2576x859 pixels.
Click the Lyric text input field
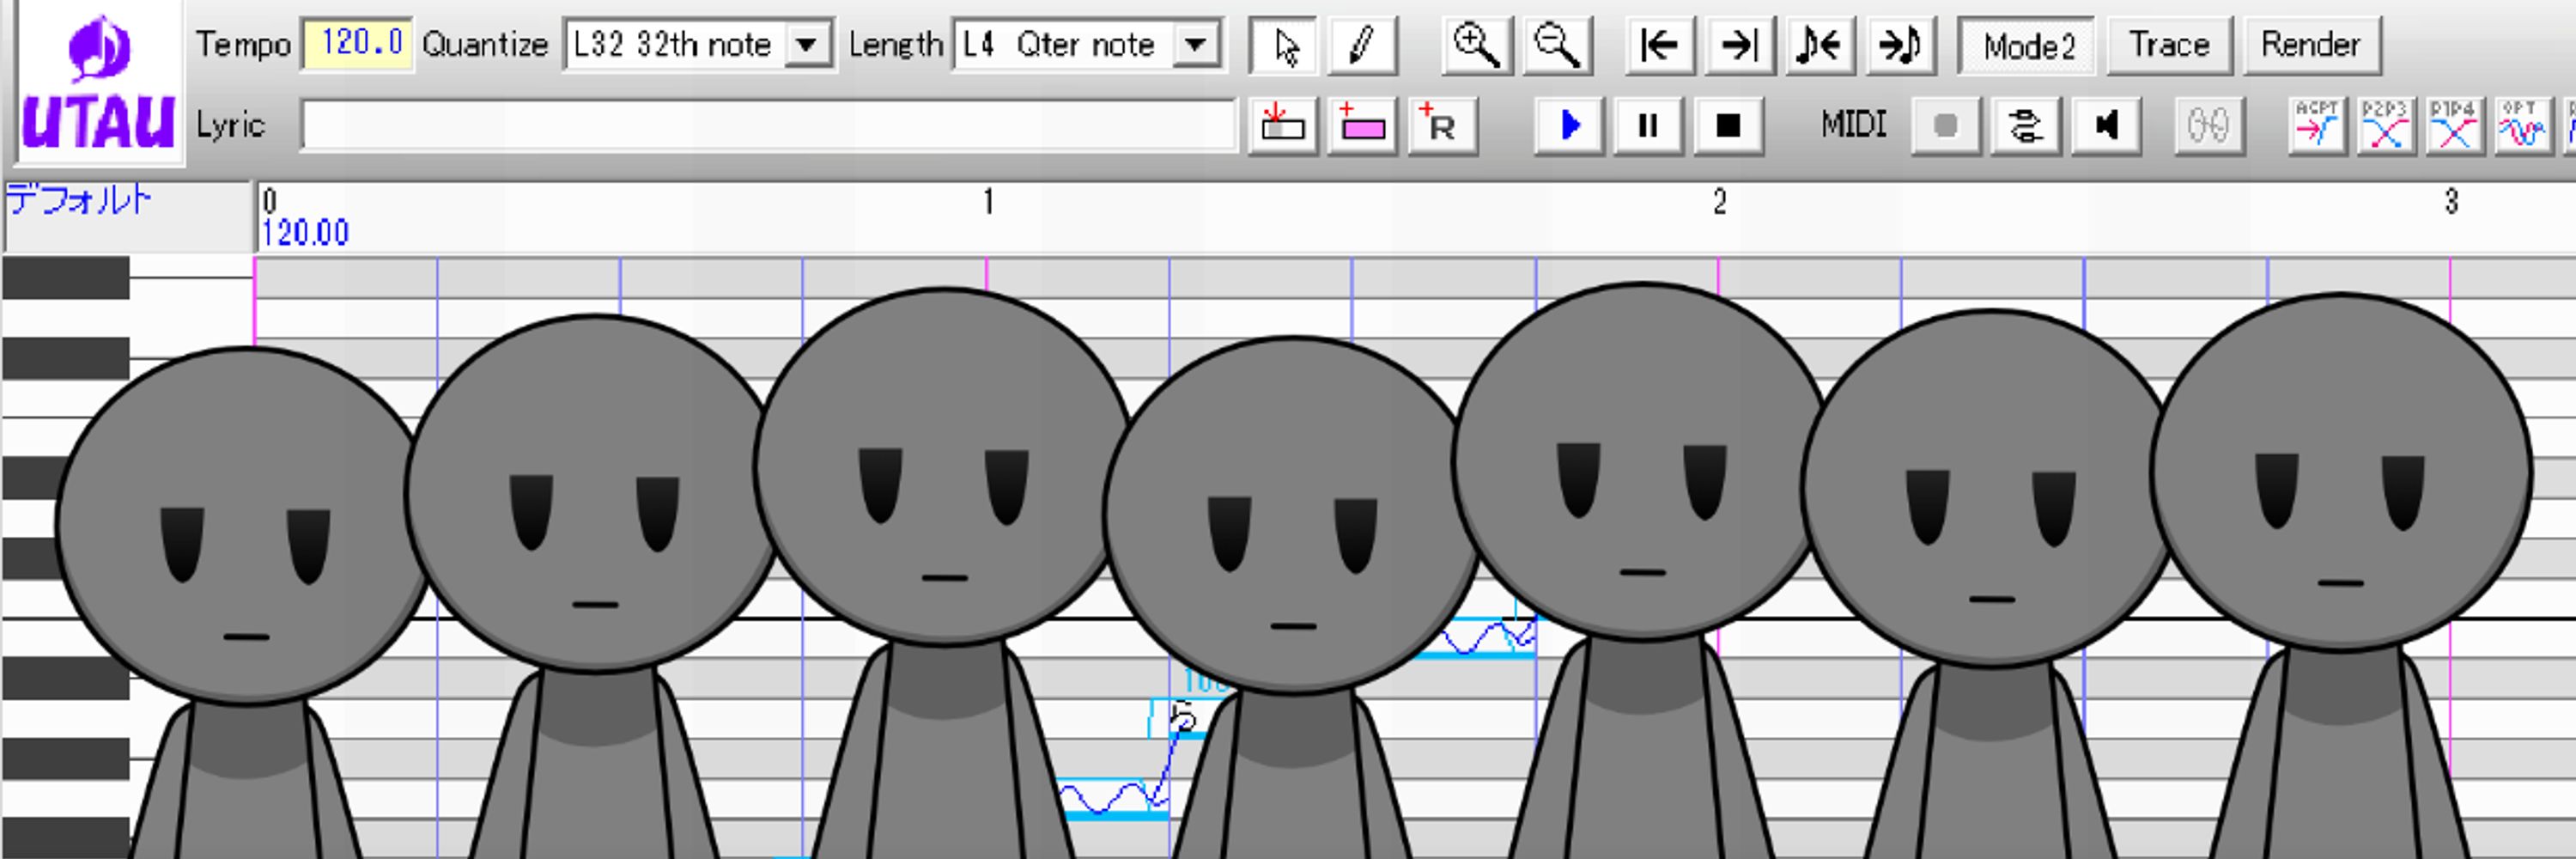[768, 126]
